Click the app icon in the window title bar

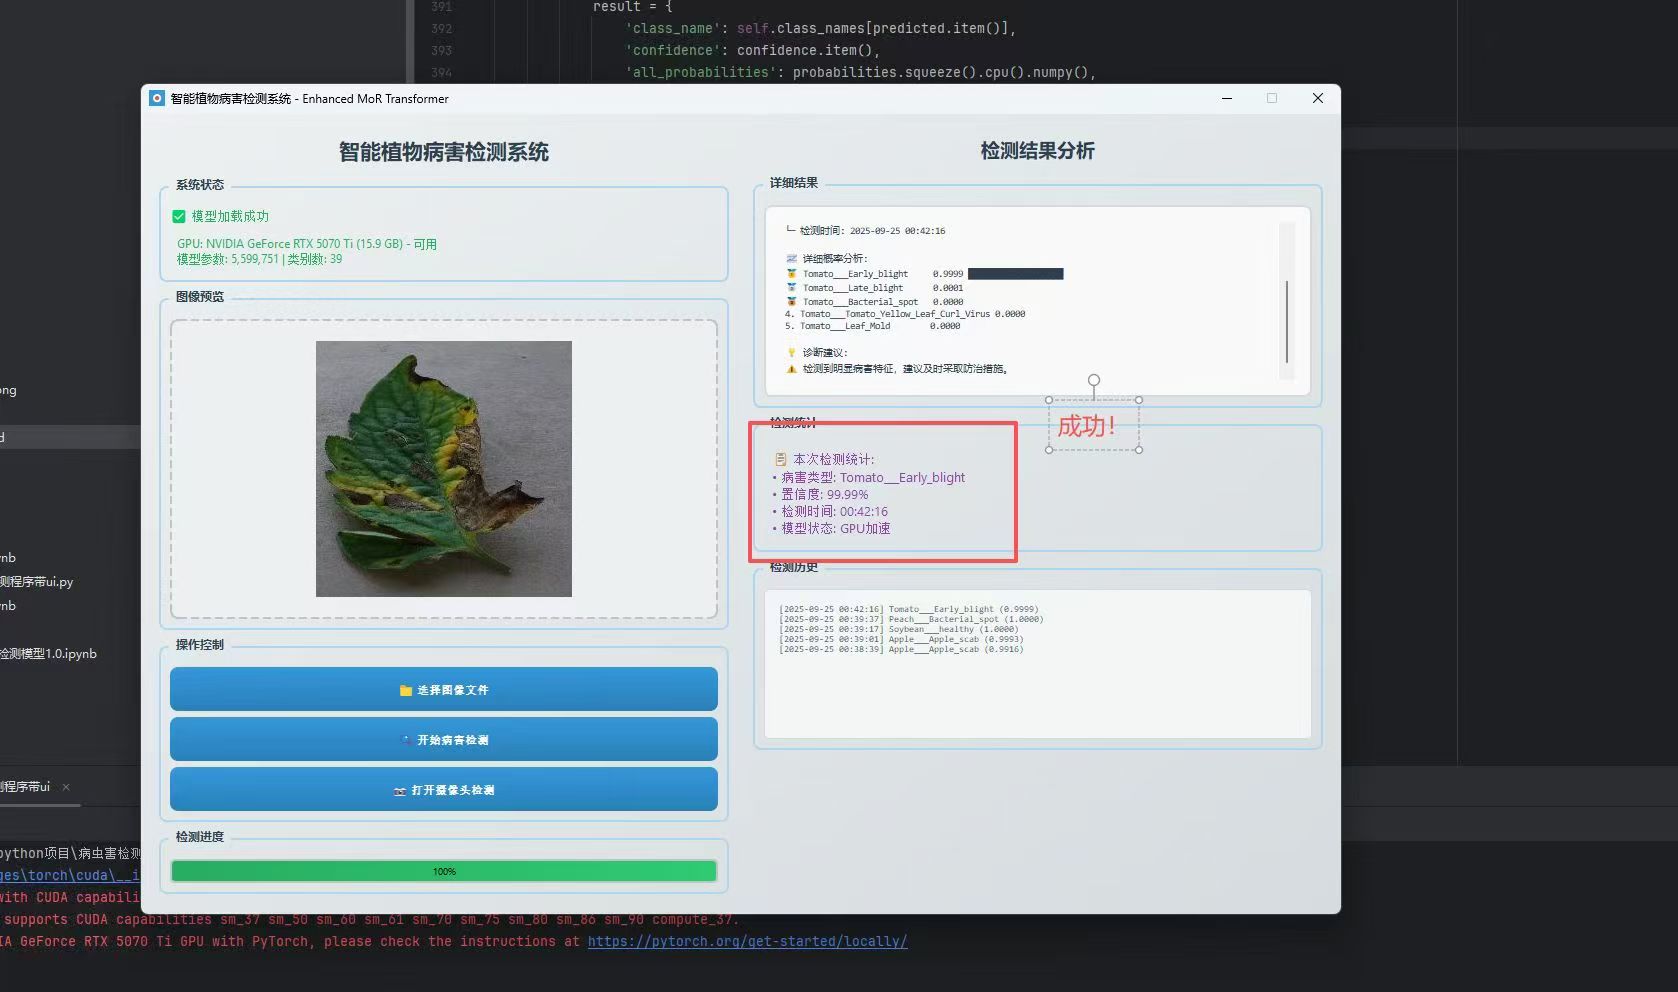pos(156,98)
